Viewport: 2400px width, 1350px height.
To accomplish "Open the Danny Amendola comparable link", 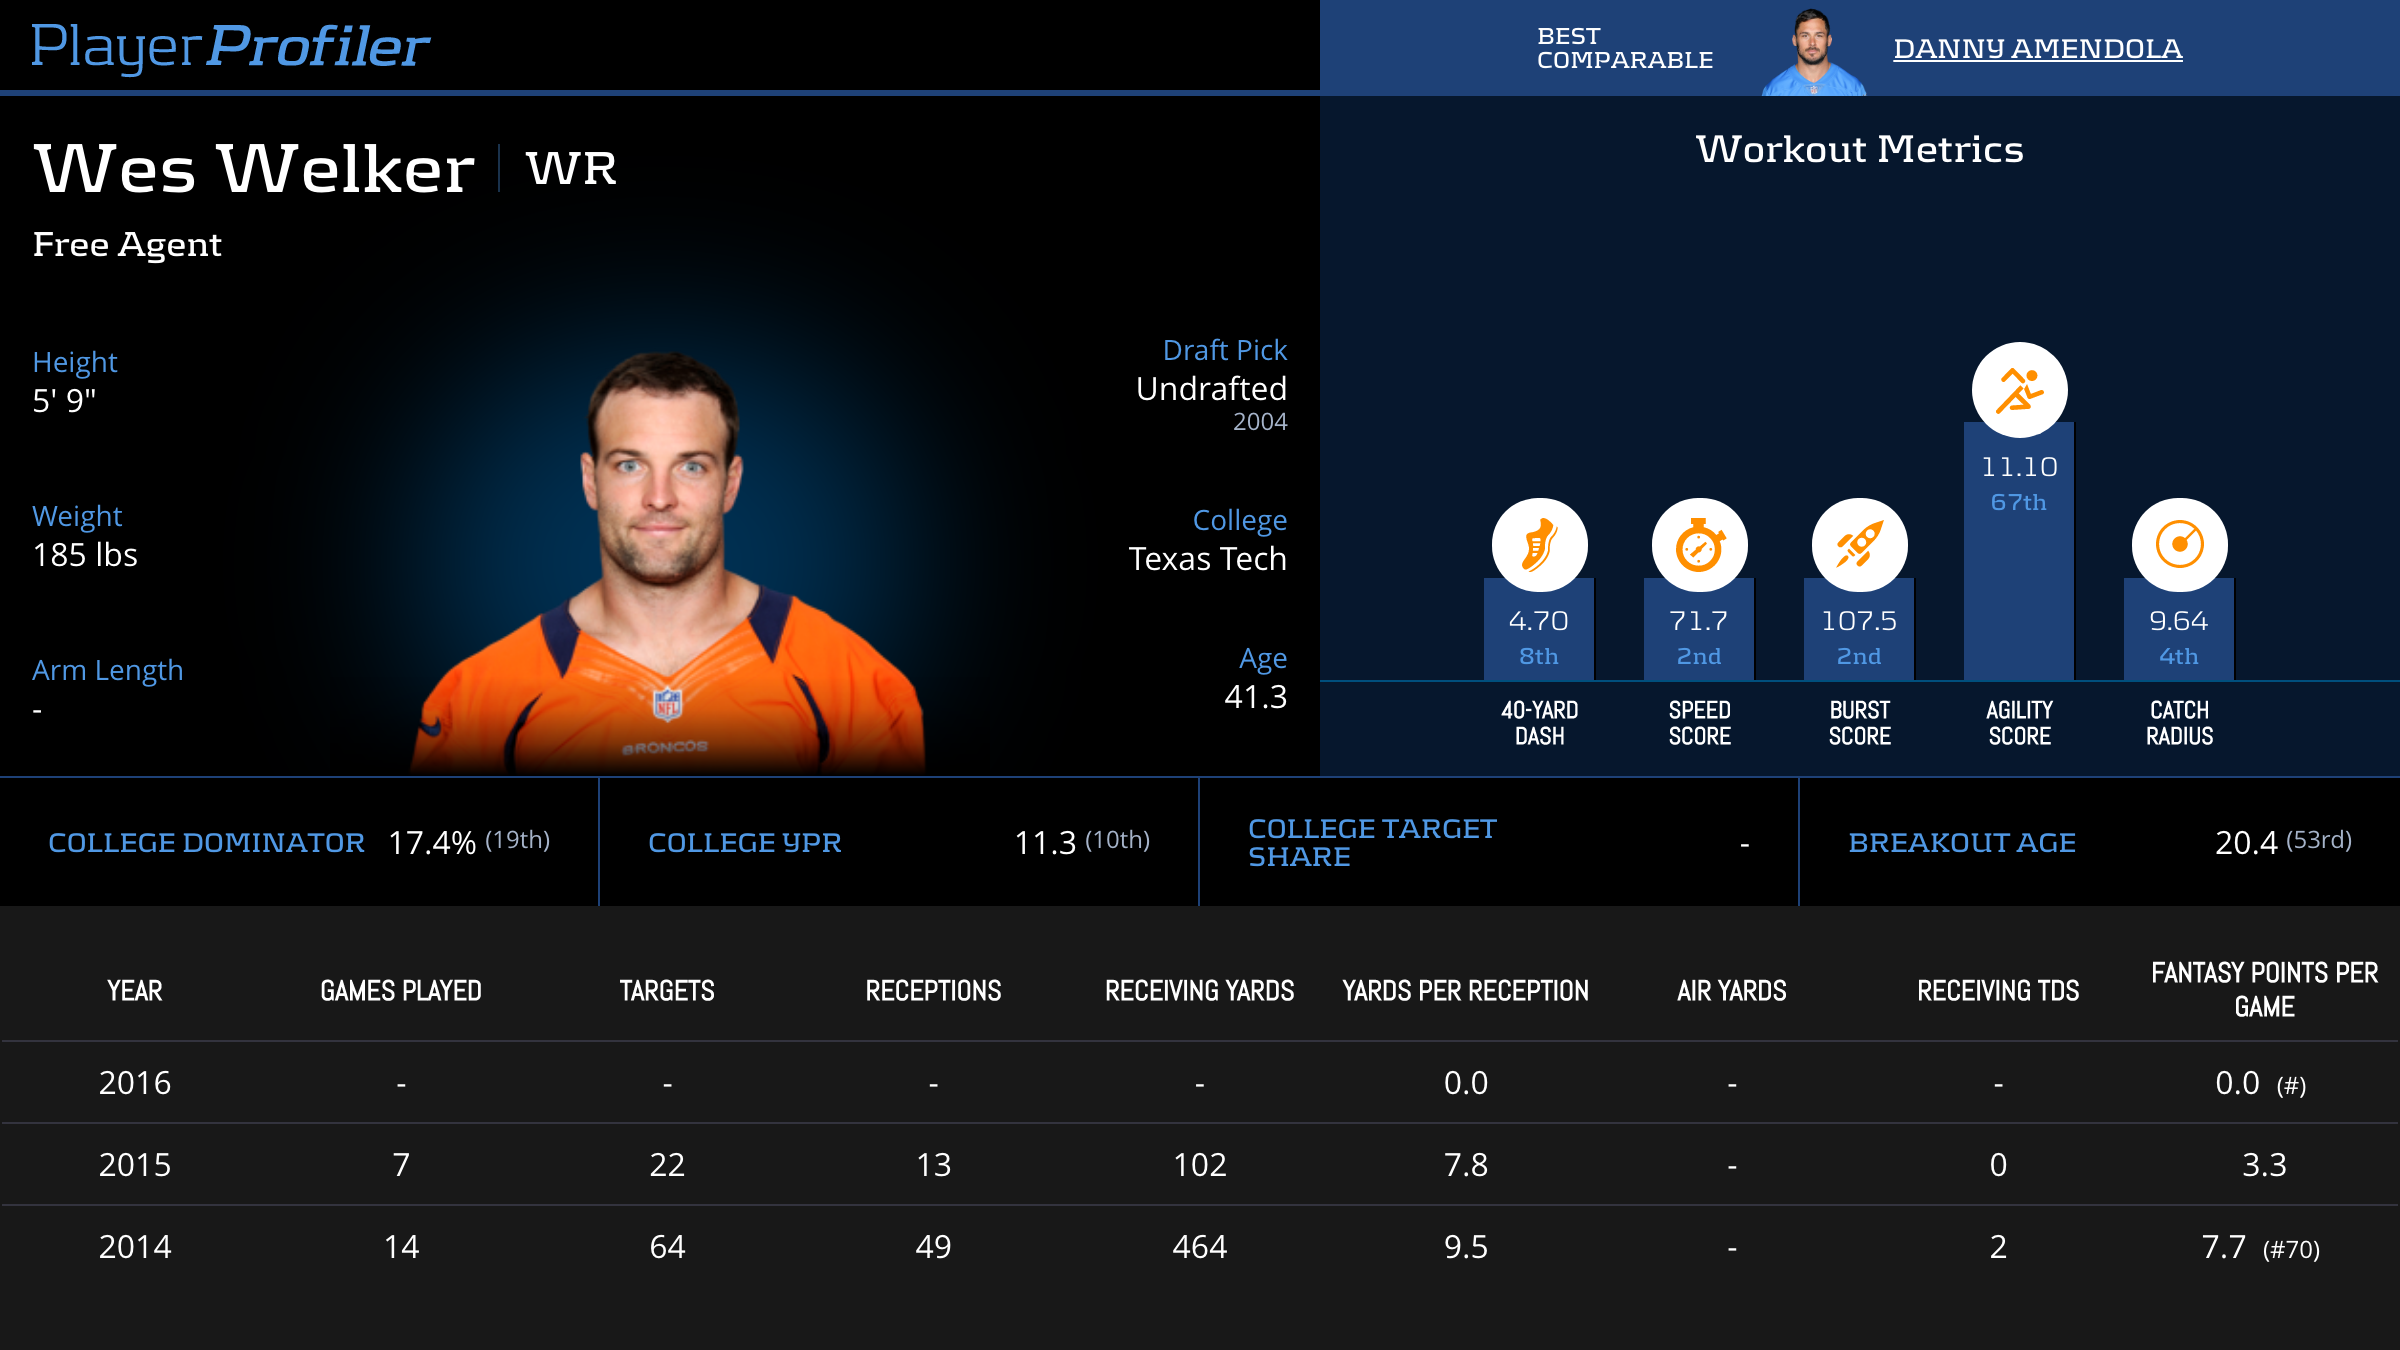I will (x=2037, y=48).
